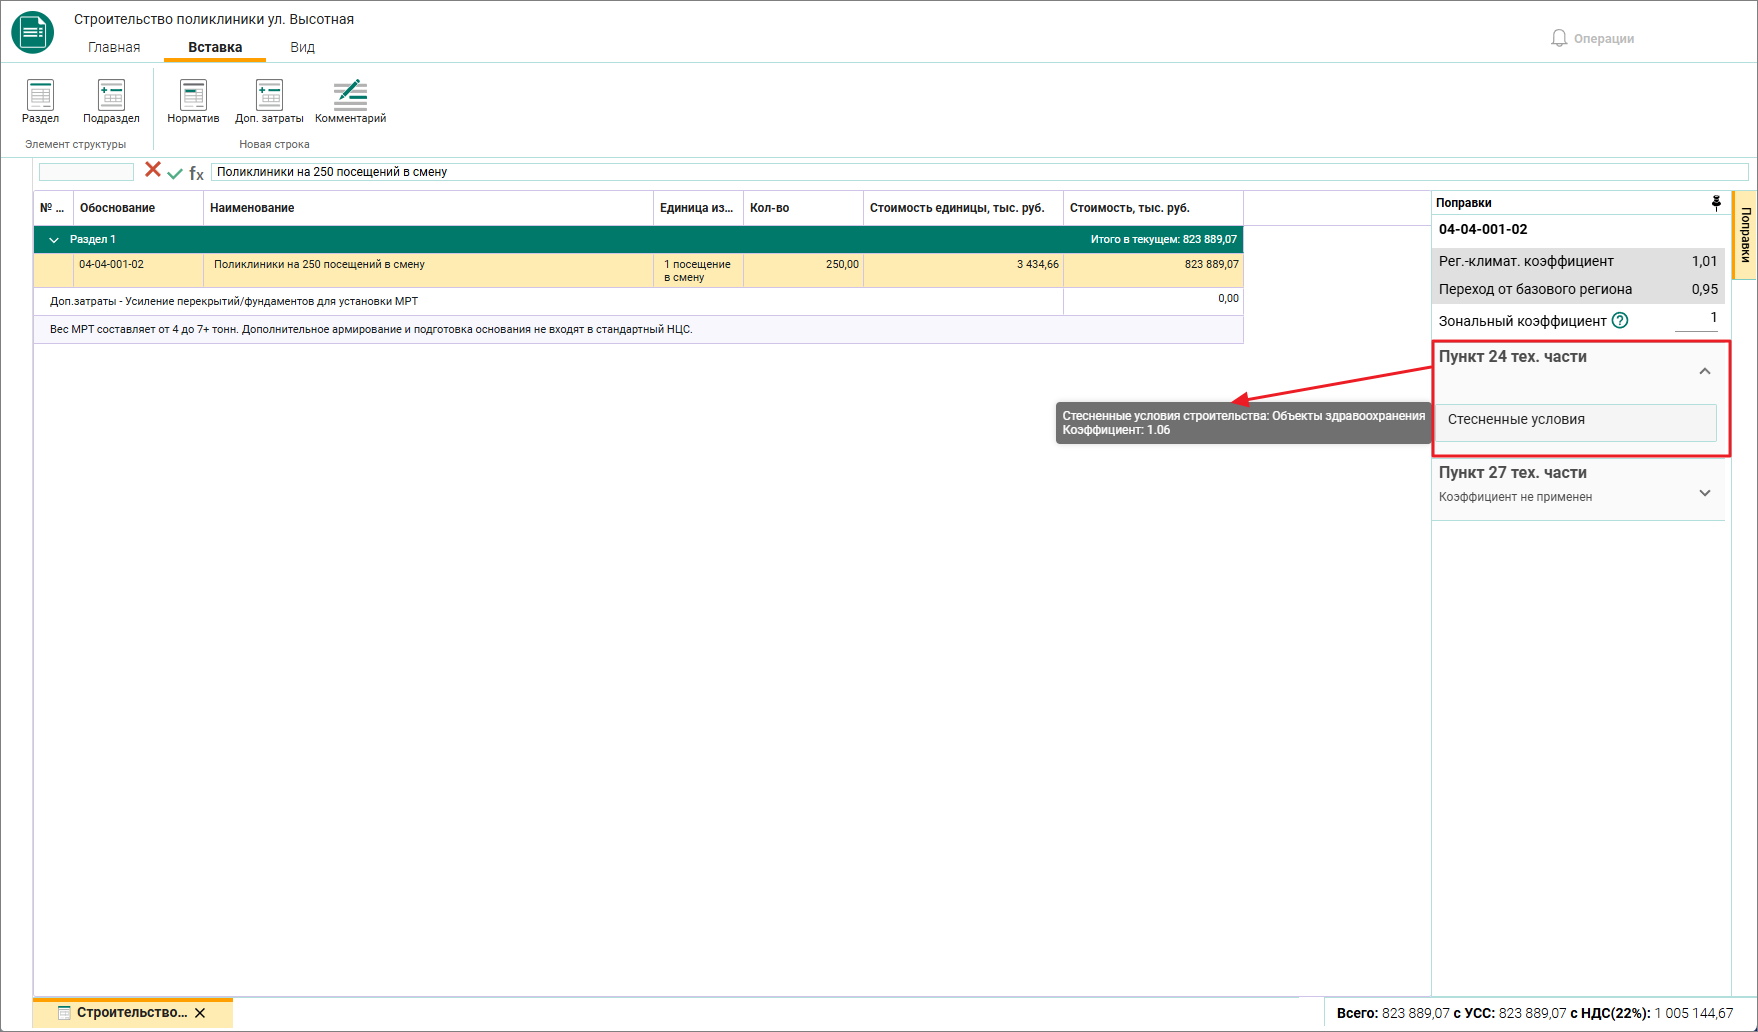Select the Вес МРТ comment row
This screenshot has height=1032, width=1758.
638,330
